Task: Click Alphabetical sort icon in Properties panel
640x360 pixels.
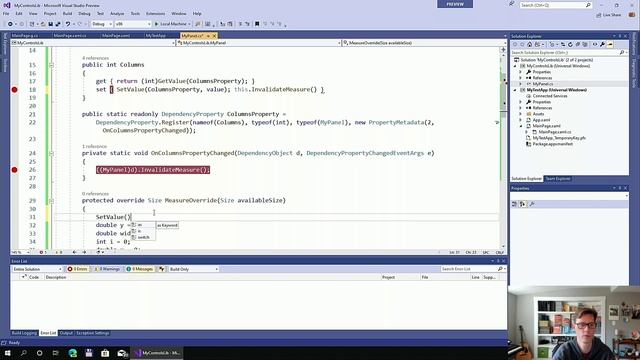Action: click(x=522, y=204)
